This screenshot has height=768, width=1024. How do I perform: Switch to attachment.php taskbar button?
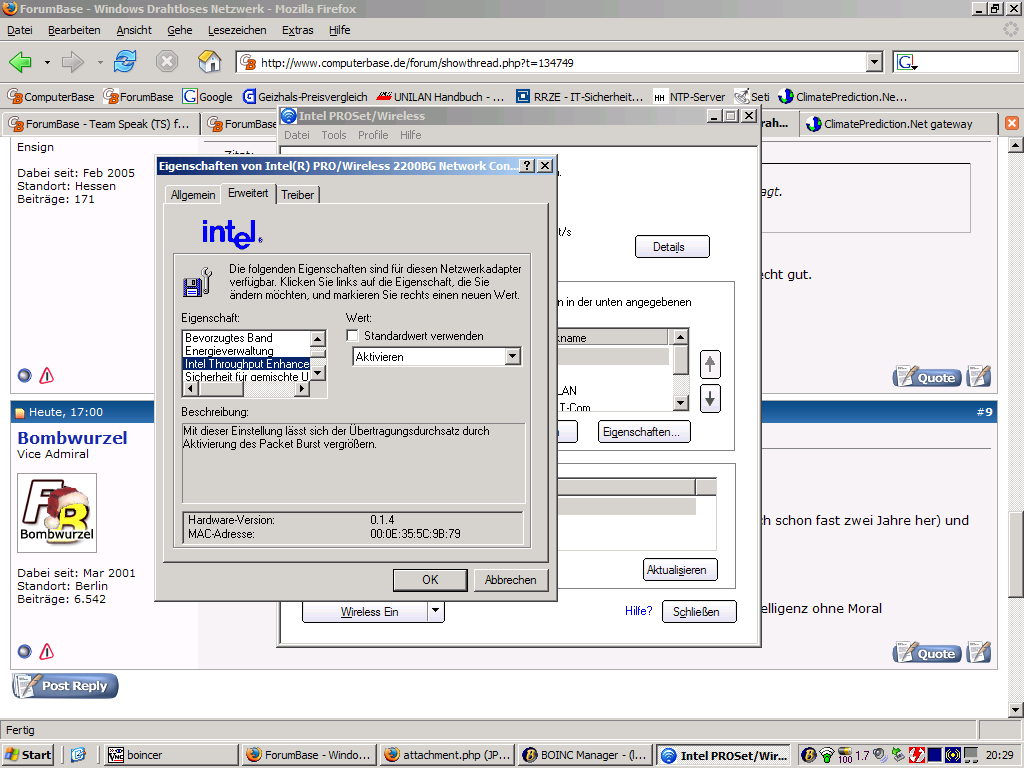coord(447,755)
